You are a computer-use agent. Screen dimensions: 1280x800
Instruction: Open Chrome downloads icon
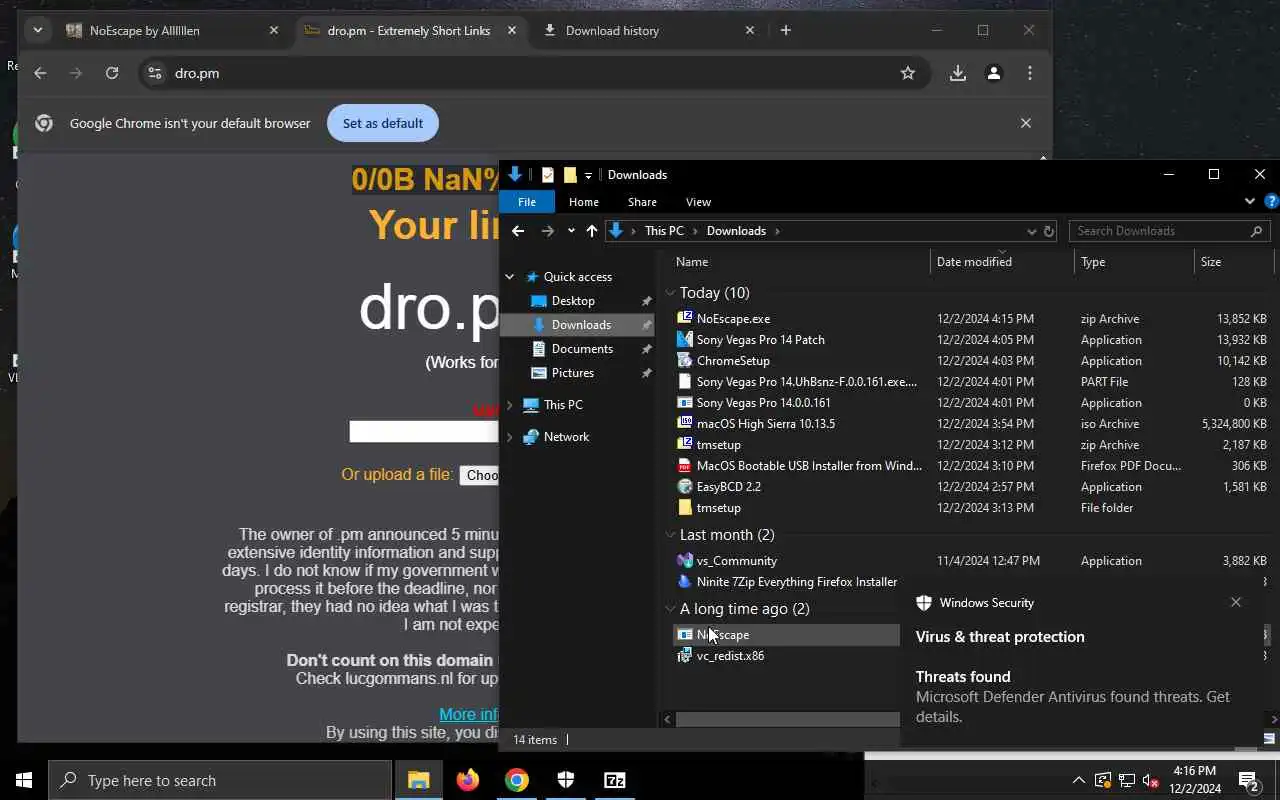tap(957, 73)
